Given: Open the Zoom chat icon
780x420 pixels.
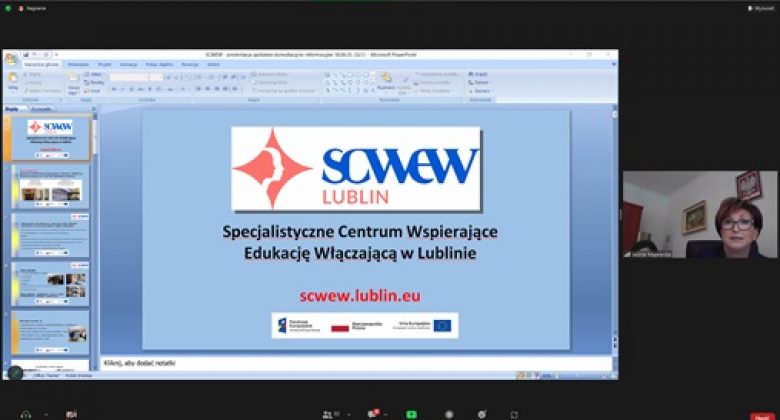Looking at the screenshot, I should [372, 413].
